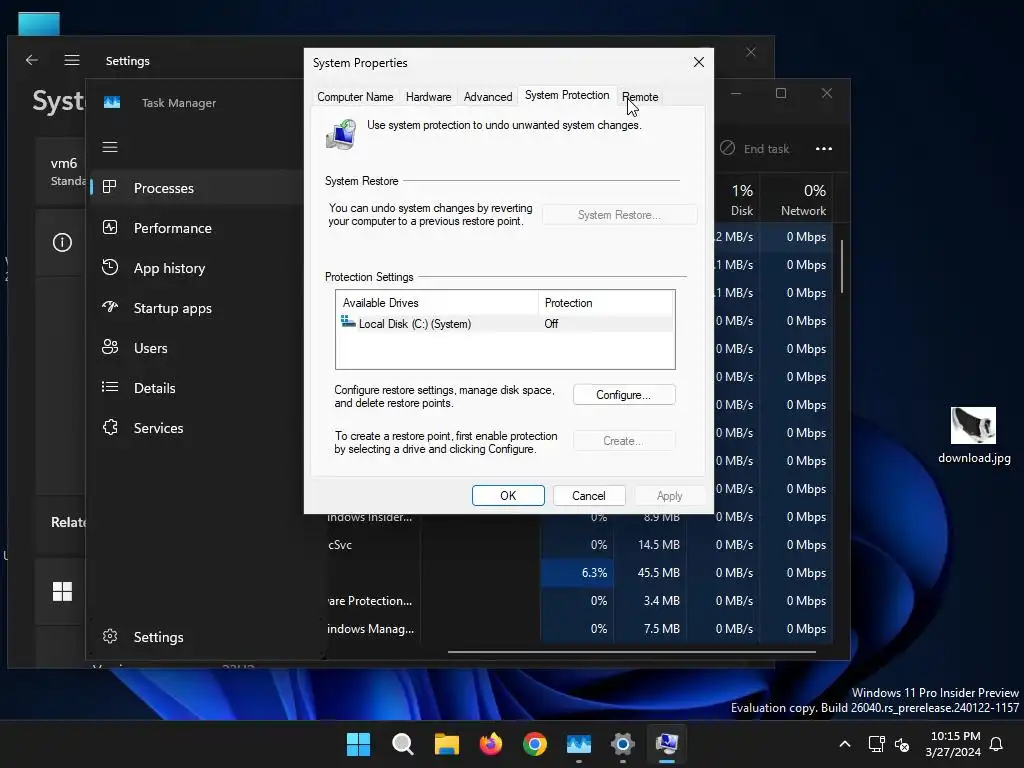1024x768 pixels.
Task: Open Task Manager more options ellipsis
Action: pyautogui.click(x=824, y=149)
